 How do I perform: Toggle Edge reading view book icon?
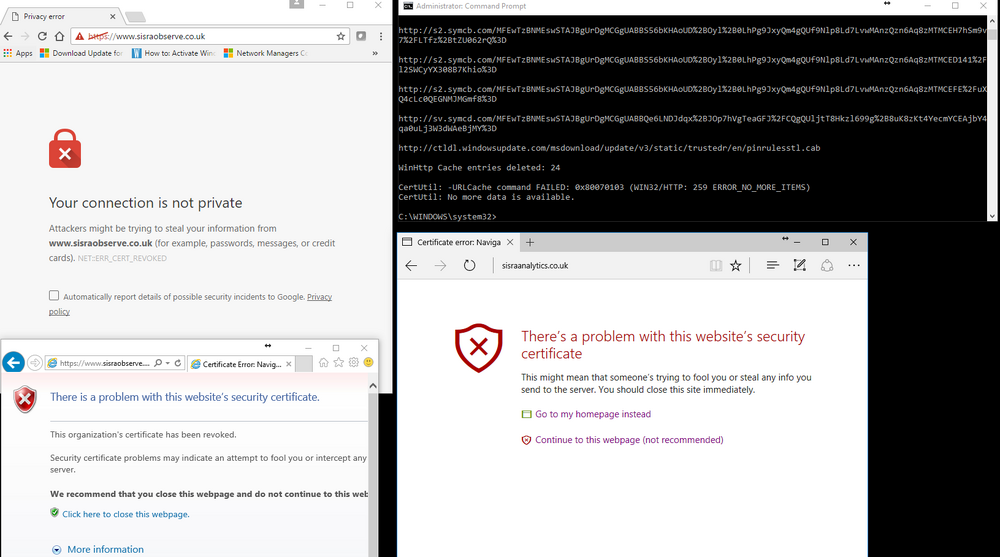pyautogui.click(x=716, y=265)
